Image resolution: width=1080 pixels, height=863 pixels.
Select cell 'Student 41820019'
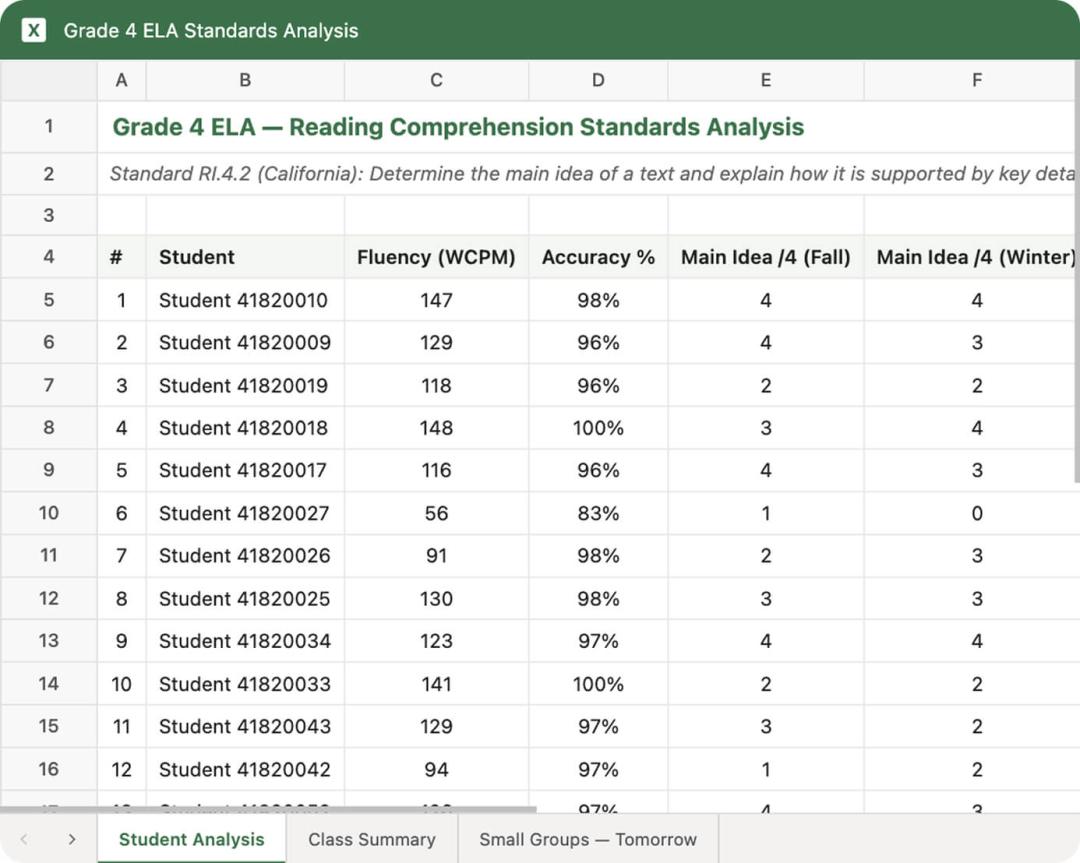point(245,385)
